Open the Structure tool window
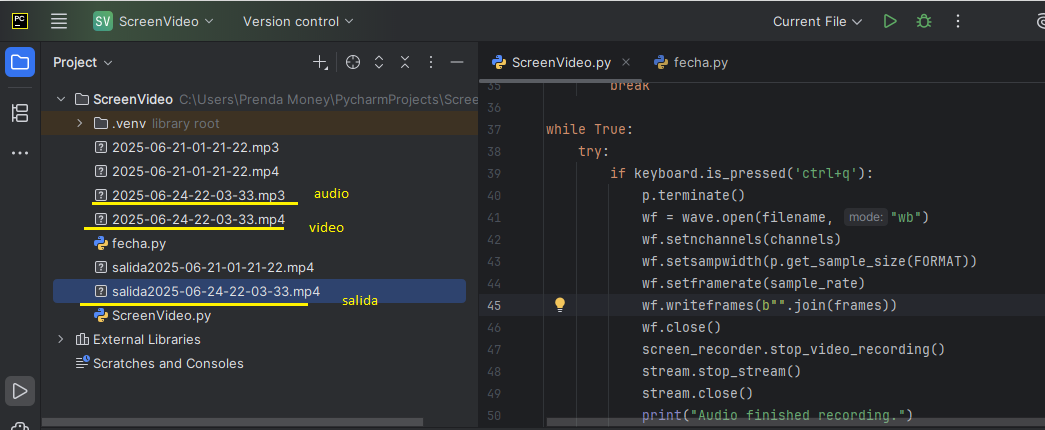This screenshot has height=430, width=1045. click(x=20, y=113)
